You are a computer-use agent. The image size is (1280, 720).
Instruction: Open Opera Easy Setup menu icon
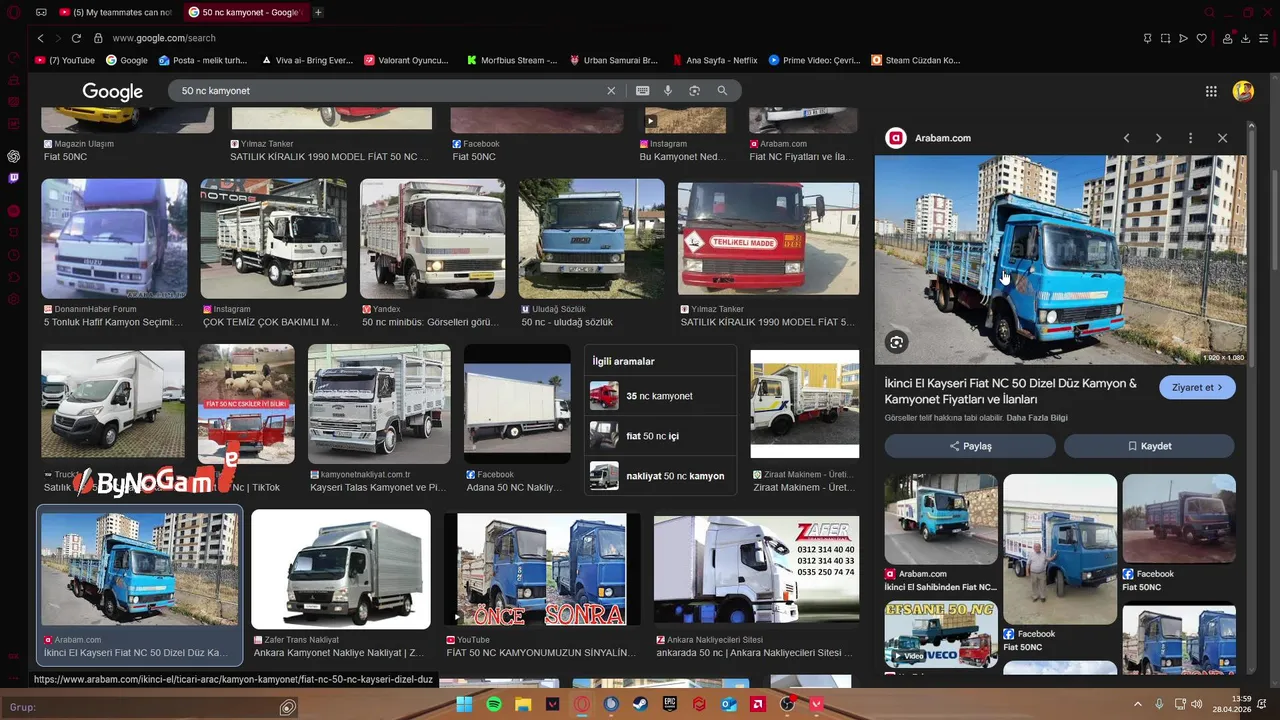[x=1265, y=38]
